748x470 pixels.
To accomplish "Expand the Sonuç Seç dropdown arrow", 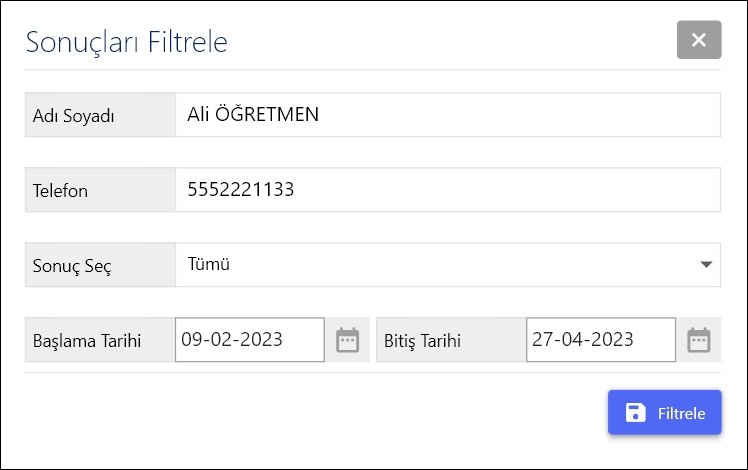I will [706, 265].
